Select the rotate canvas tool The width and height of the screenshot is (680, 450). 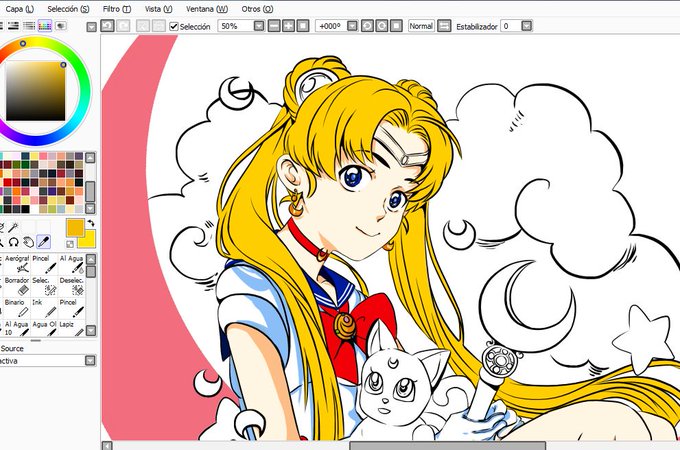point(14,242)
